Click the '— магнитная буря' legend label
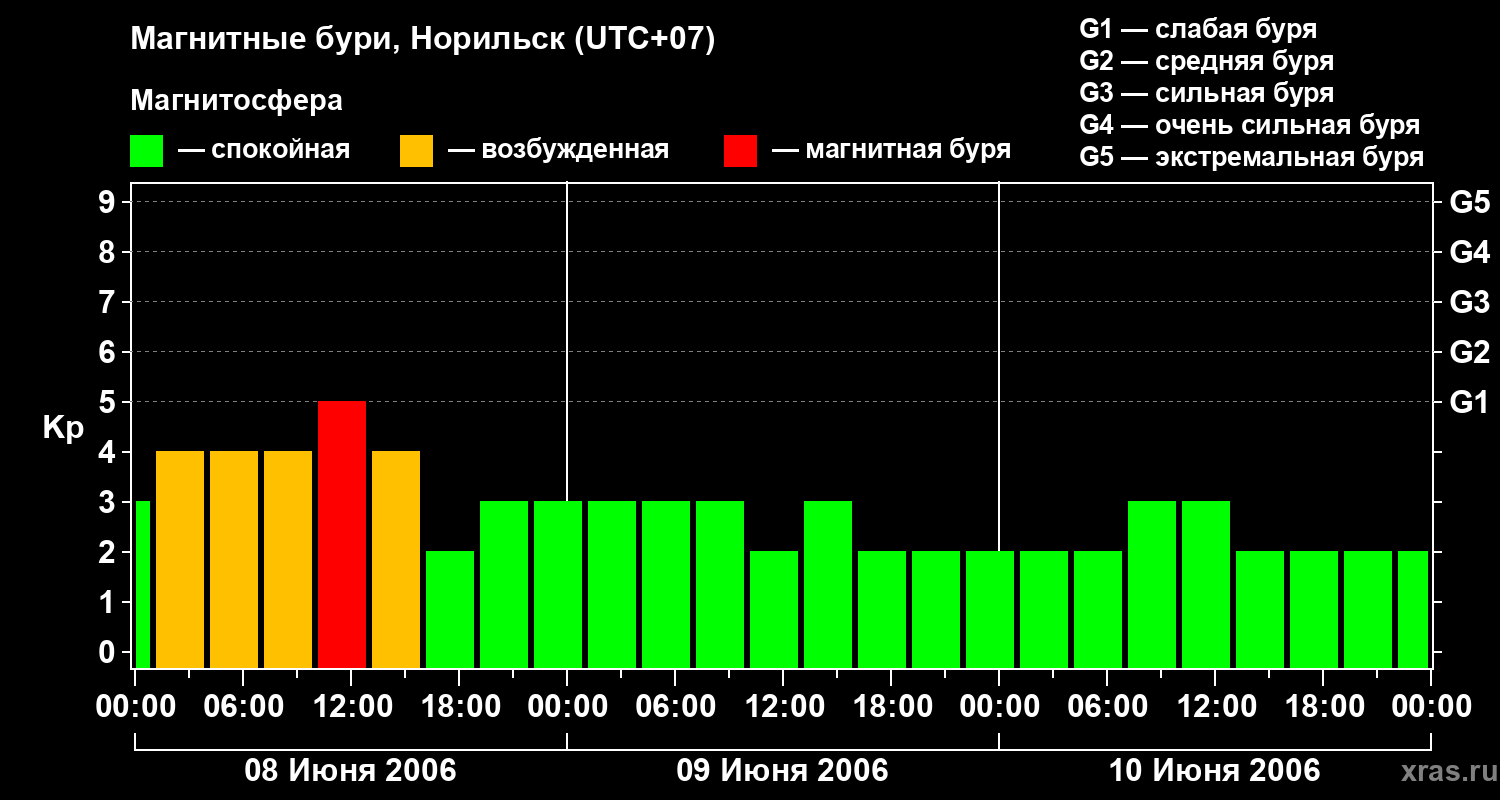Screen dimensions: 1500x800 [x=891, y=150]
